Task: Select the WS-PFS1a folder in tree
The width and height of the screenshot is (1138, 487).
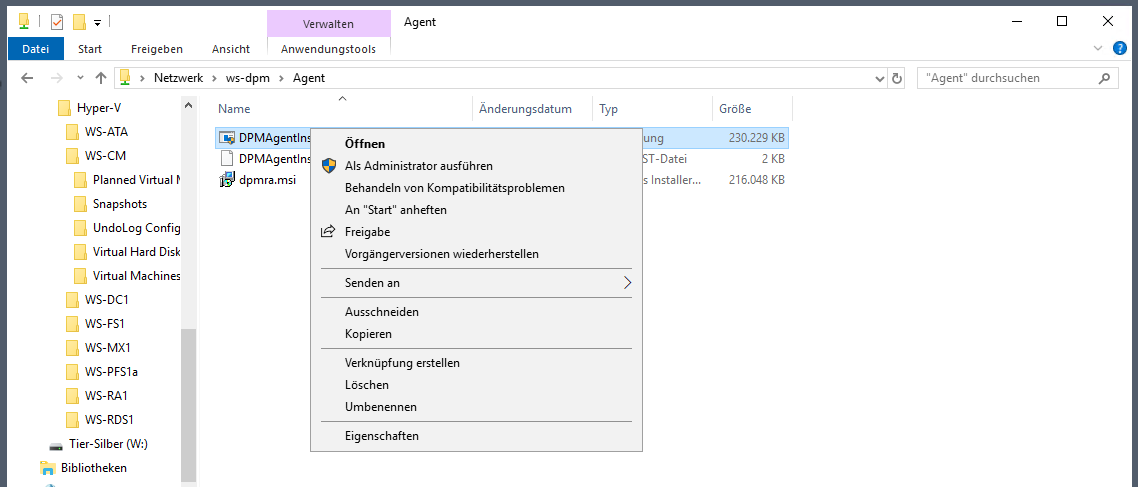Action: [x=111, y=372]
